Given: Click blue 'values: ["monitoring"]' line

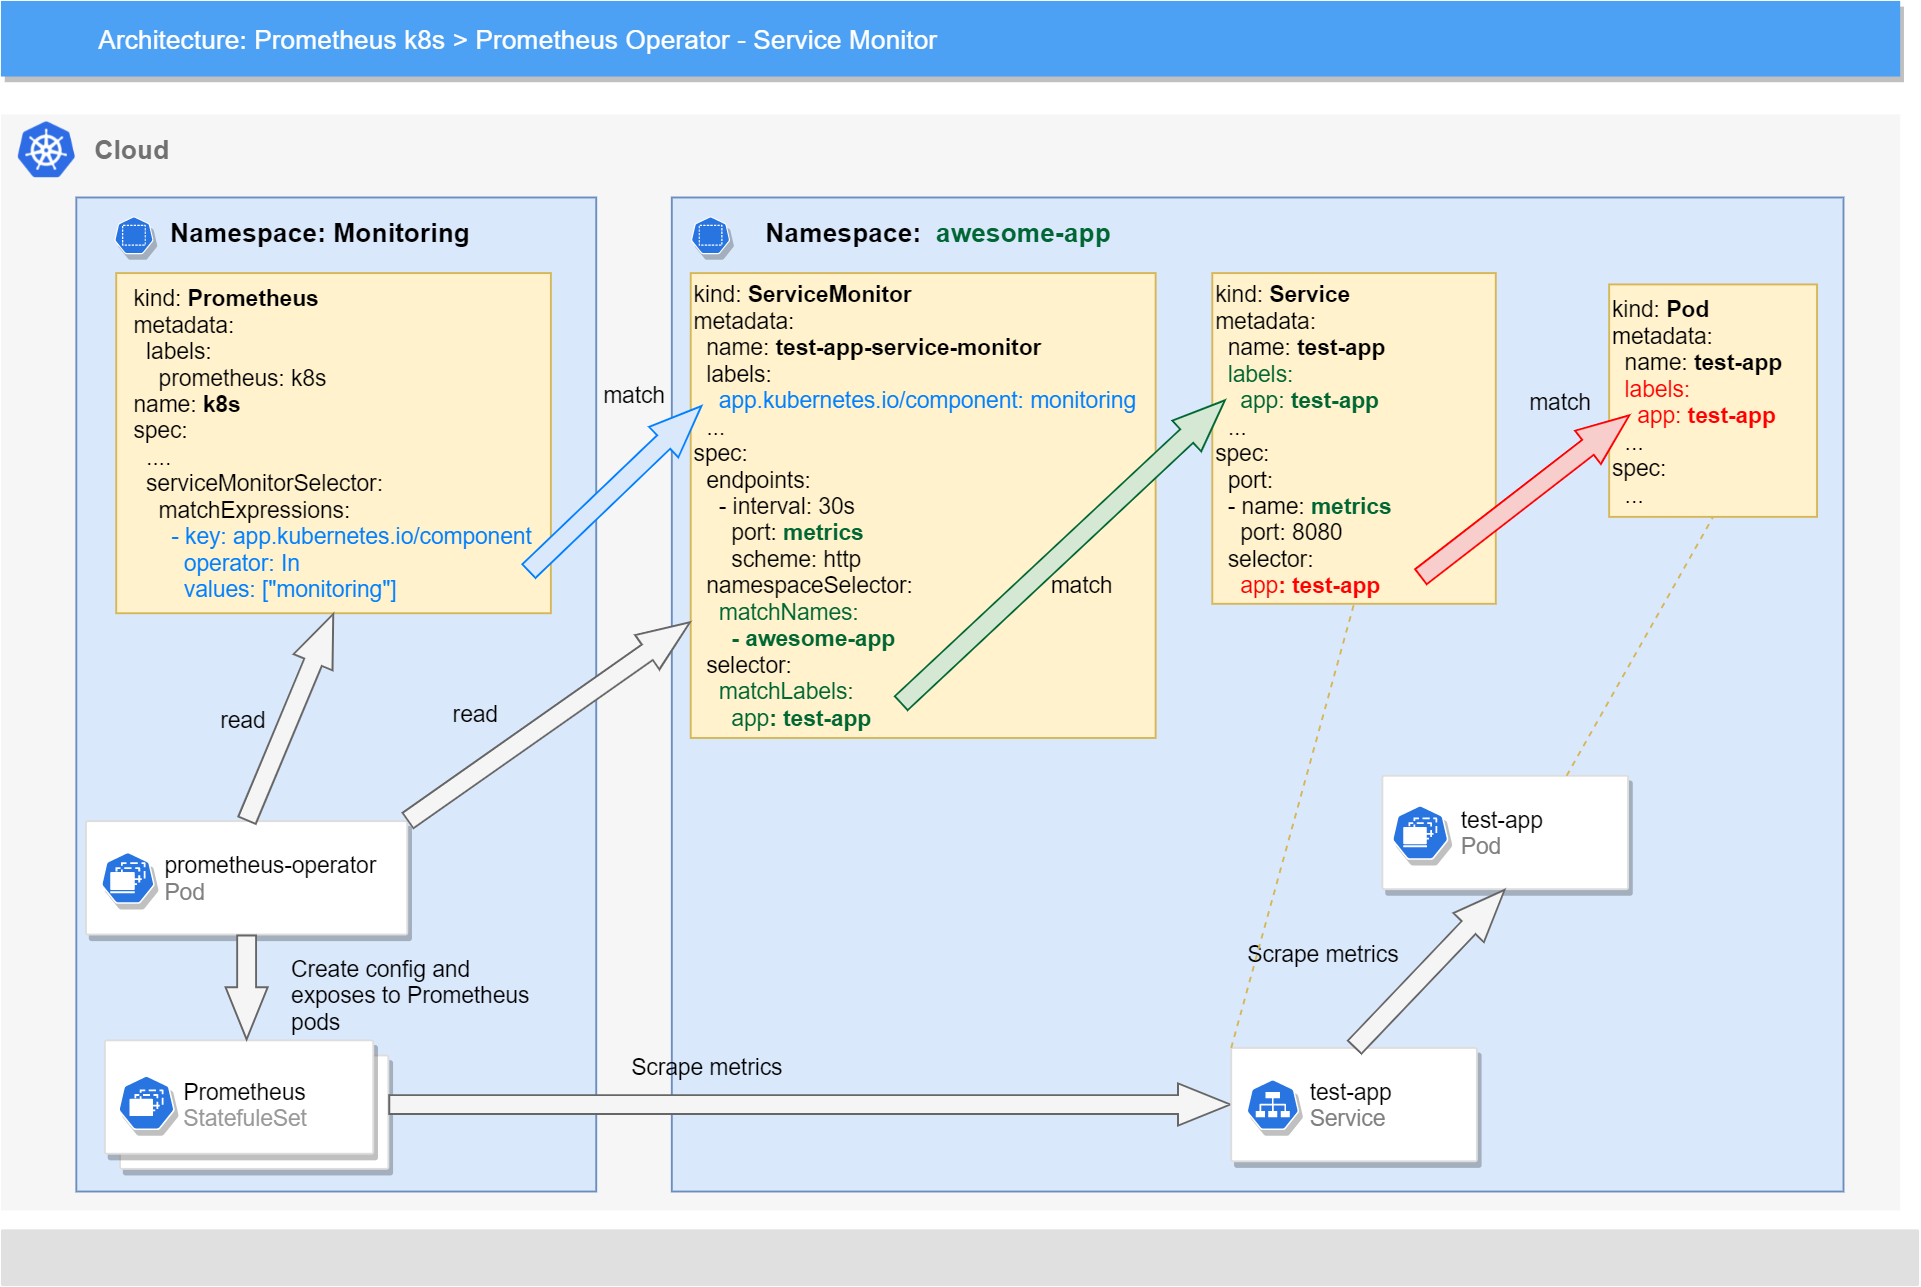Looking at the screenshot, I should pos(290,589).
